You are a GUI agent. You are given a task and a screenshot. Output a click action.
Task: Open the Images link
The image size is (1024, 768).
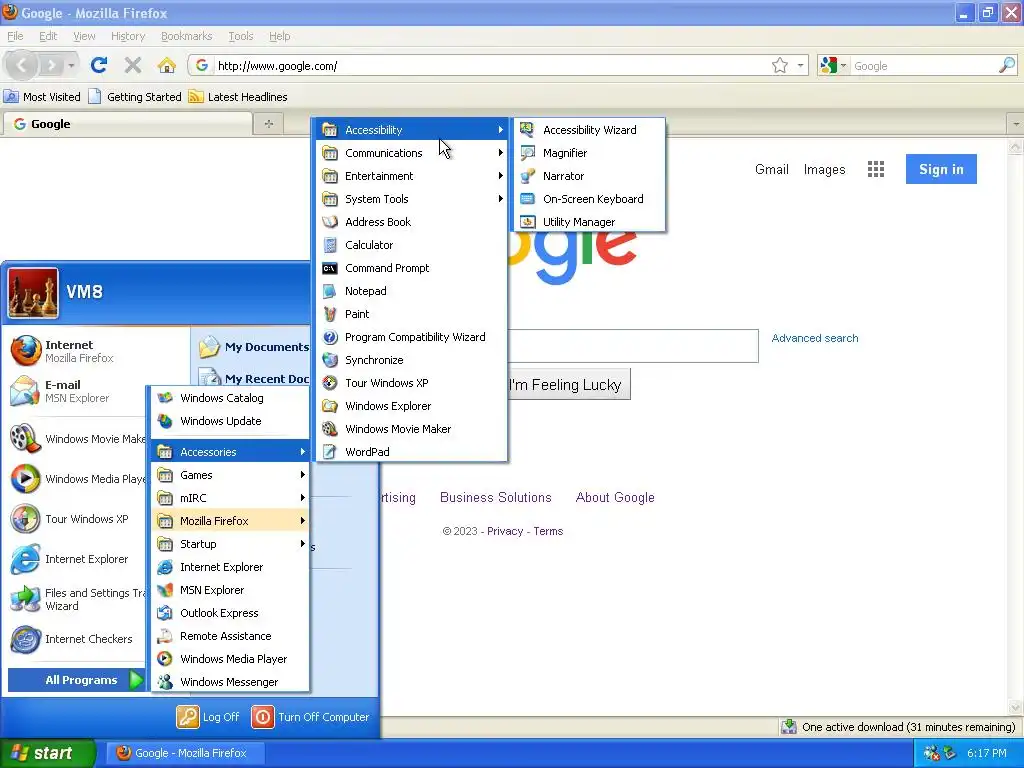[824, 170]
